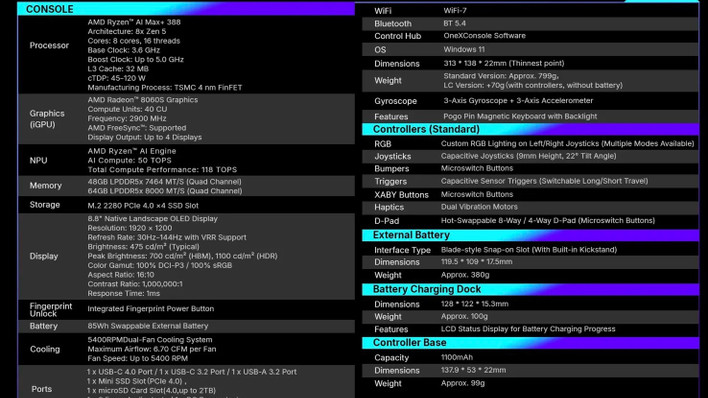
Task: Click '3-Axis Gyroscope + 3-Axis Accelerometer' text
Action: coord(518,101)
